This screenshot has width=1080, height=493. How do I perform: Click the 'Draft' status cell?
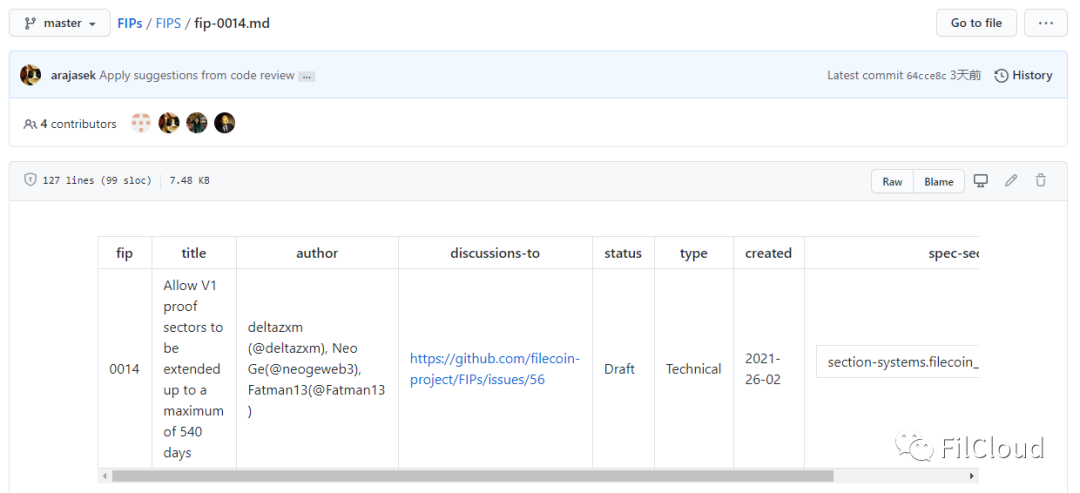coord(623,369)
